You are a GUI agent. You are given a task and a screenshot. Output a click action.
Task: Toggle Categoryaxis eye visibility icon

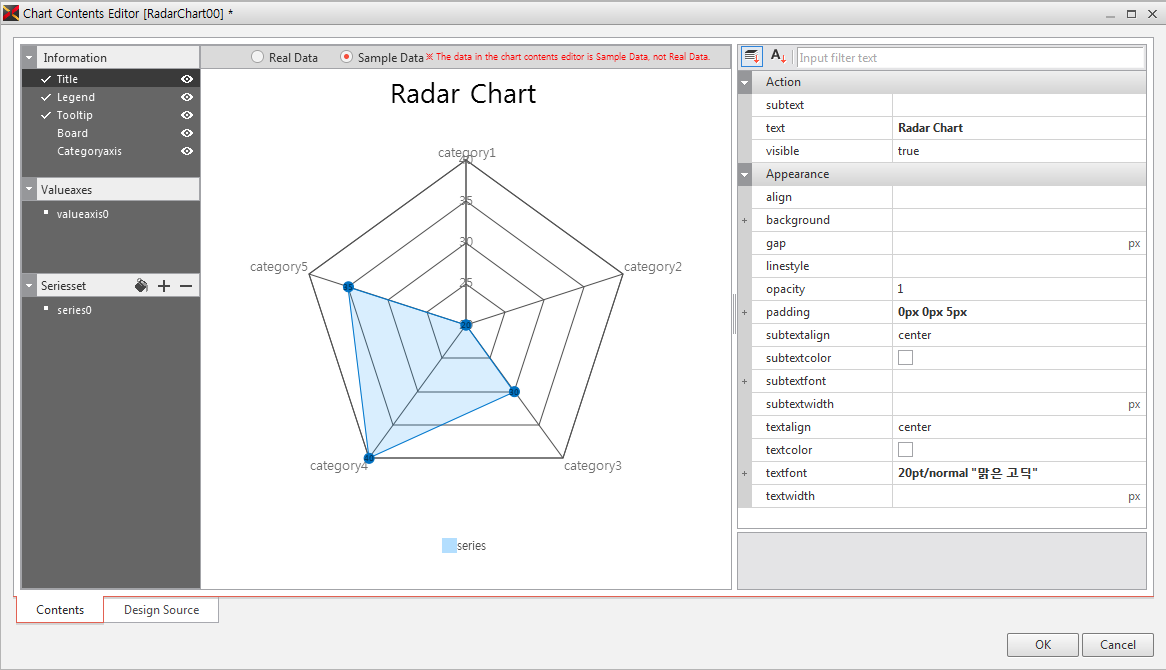pyautogui.click(x=187, y=151)
